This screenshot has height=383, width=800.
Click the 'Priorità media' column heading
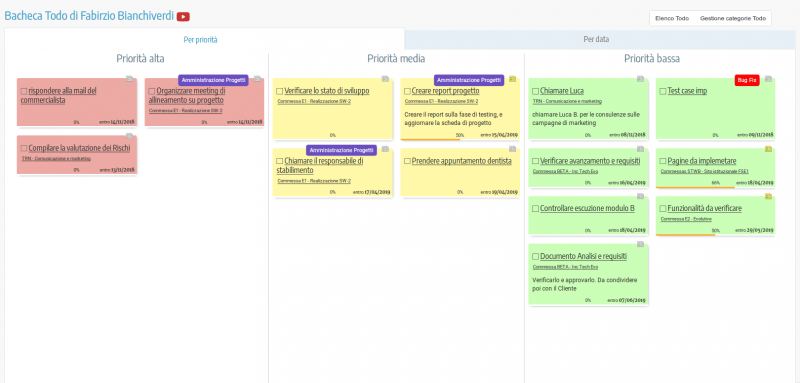(396, 59)
